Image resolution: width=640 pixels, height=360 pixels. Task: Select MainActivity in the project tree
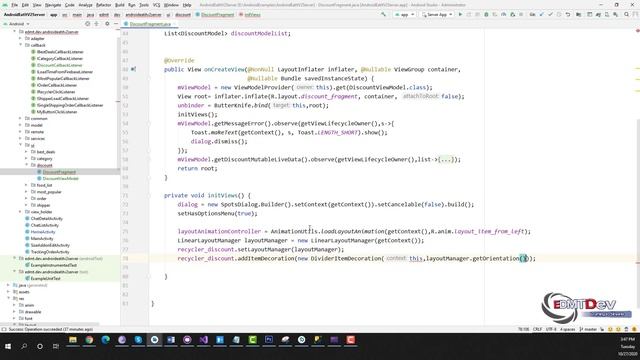click(x=39, y=238)
